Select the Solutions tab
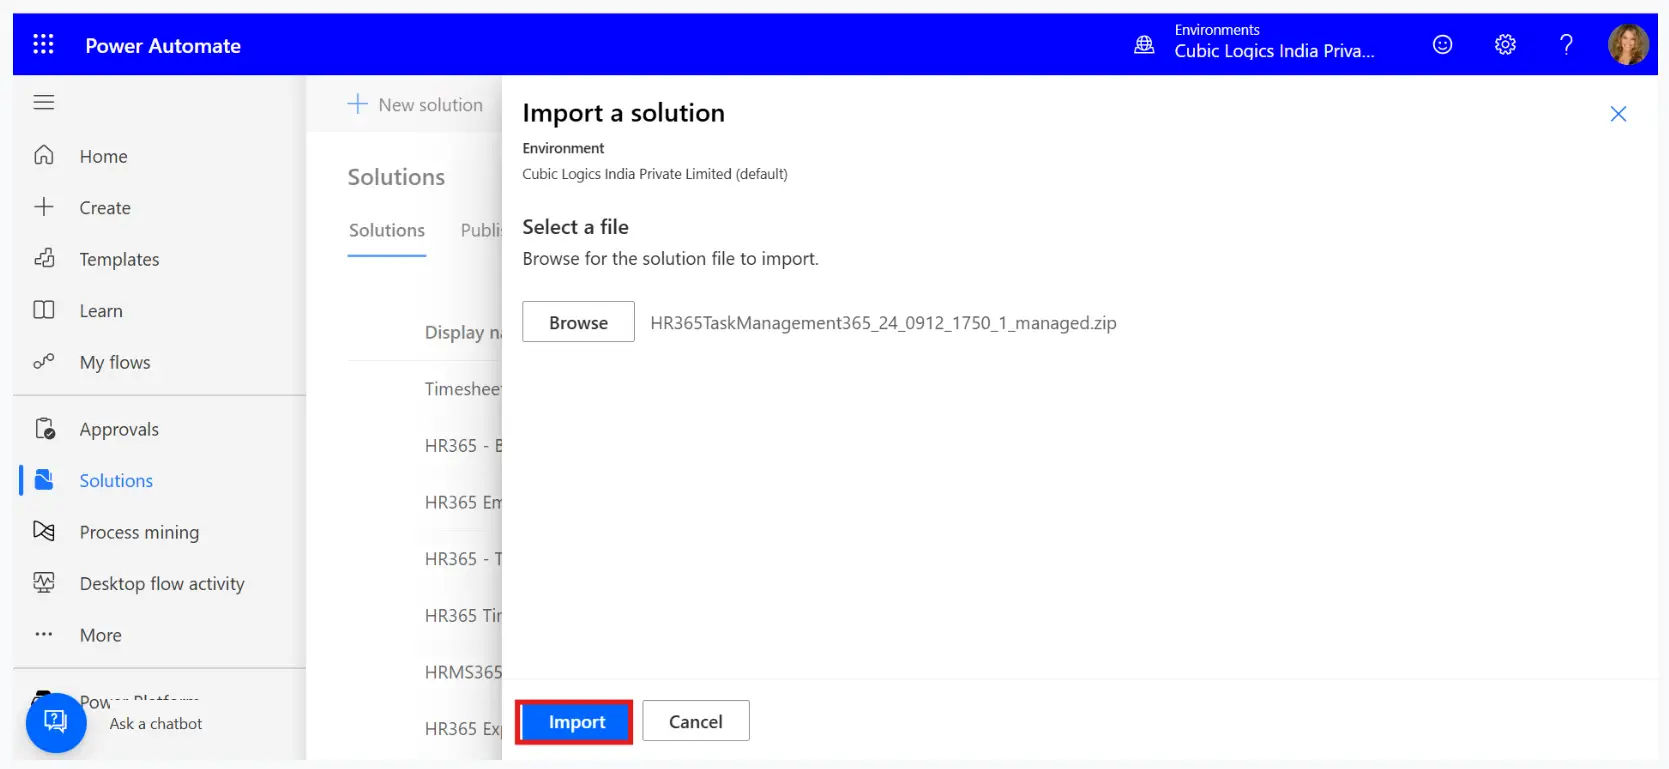 click(x=387, y=230)
